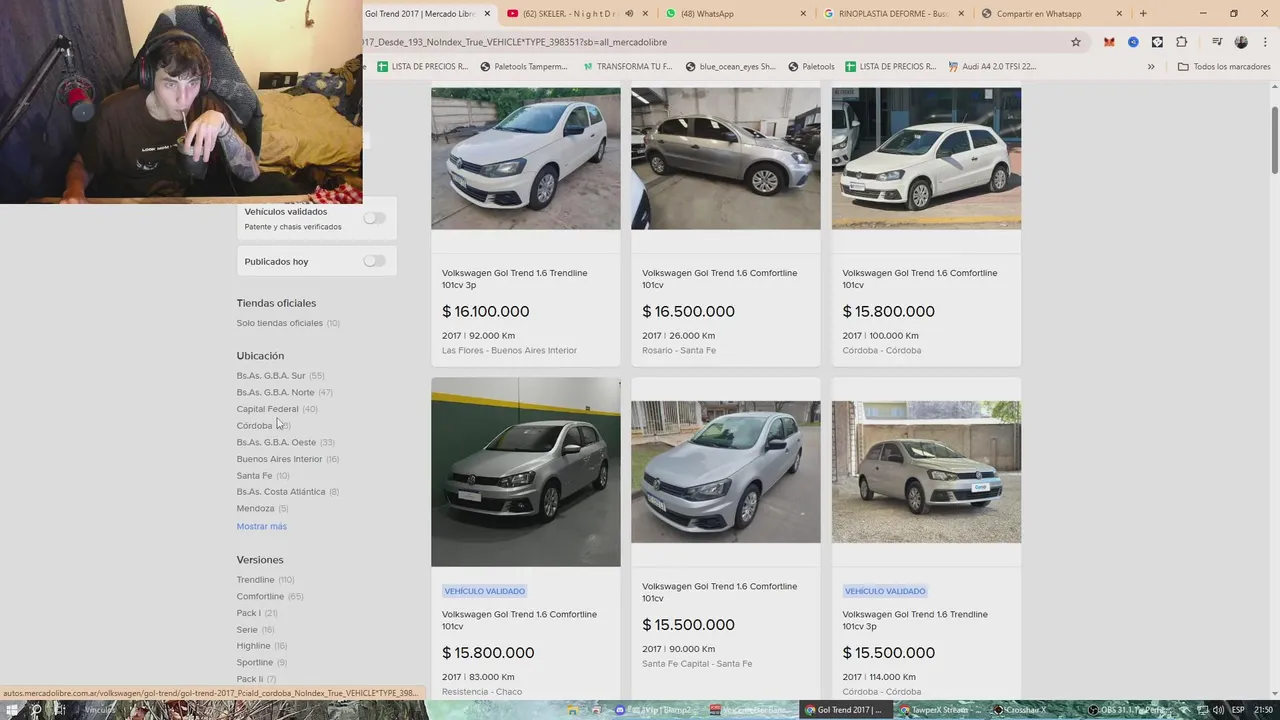
Task: Open the blue circular extension icon
Action: [x=1133, y=42]
